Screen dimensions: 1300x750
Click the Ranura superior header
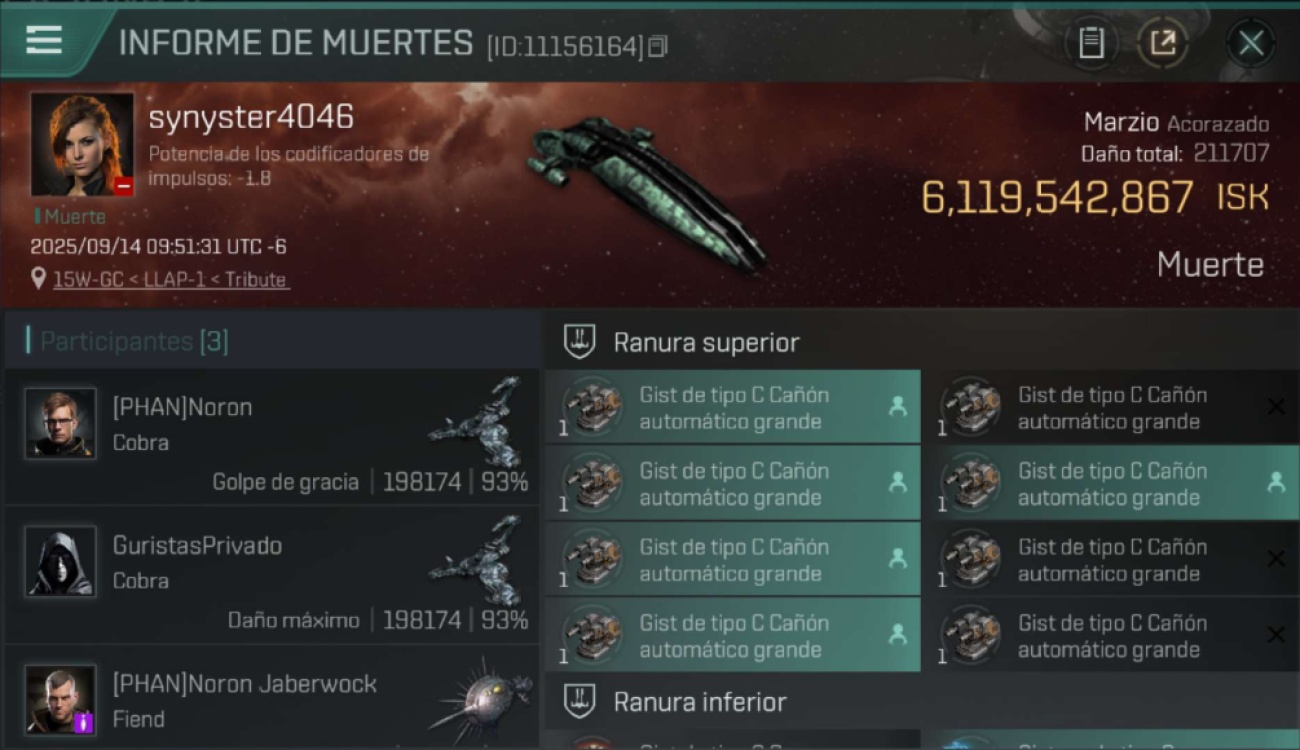(x=707, y=343)
